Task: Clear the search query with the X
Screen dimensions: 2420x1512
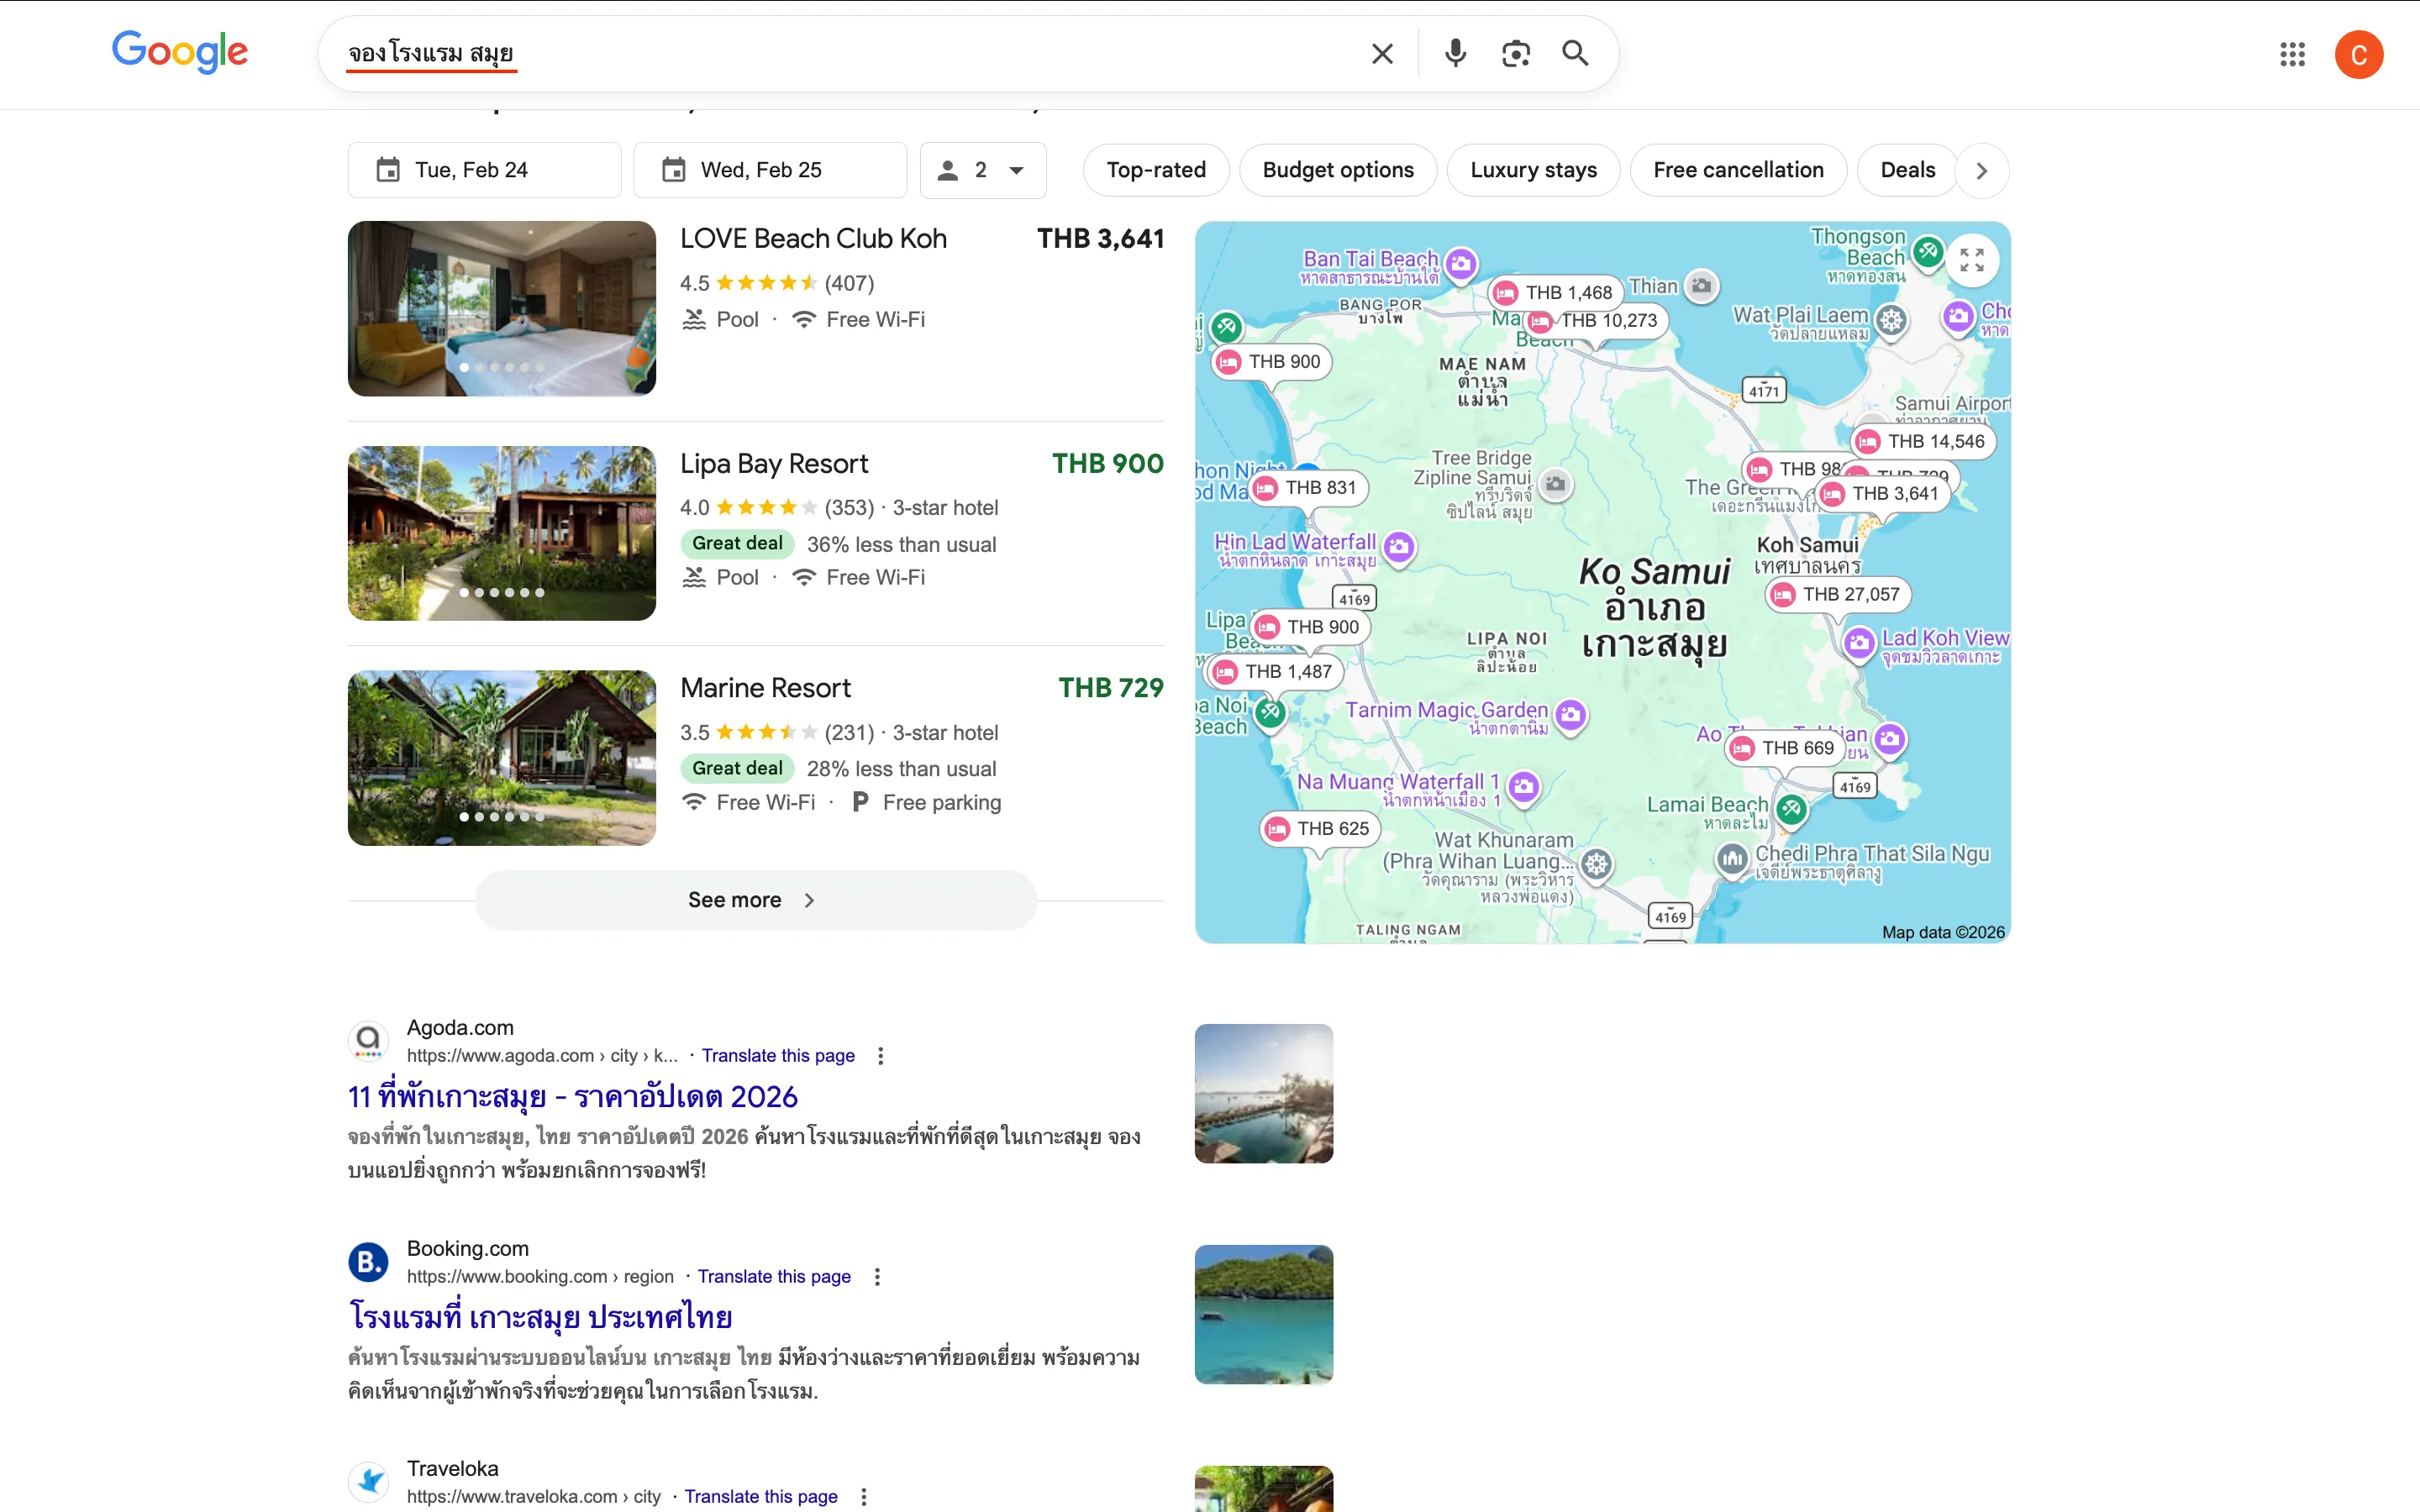Action: pos(1382,53)
